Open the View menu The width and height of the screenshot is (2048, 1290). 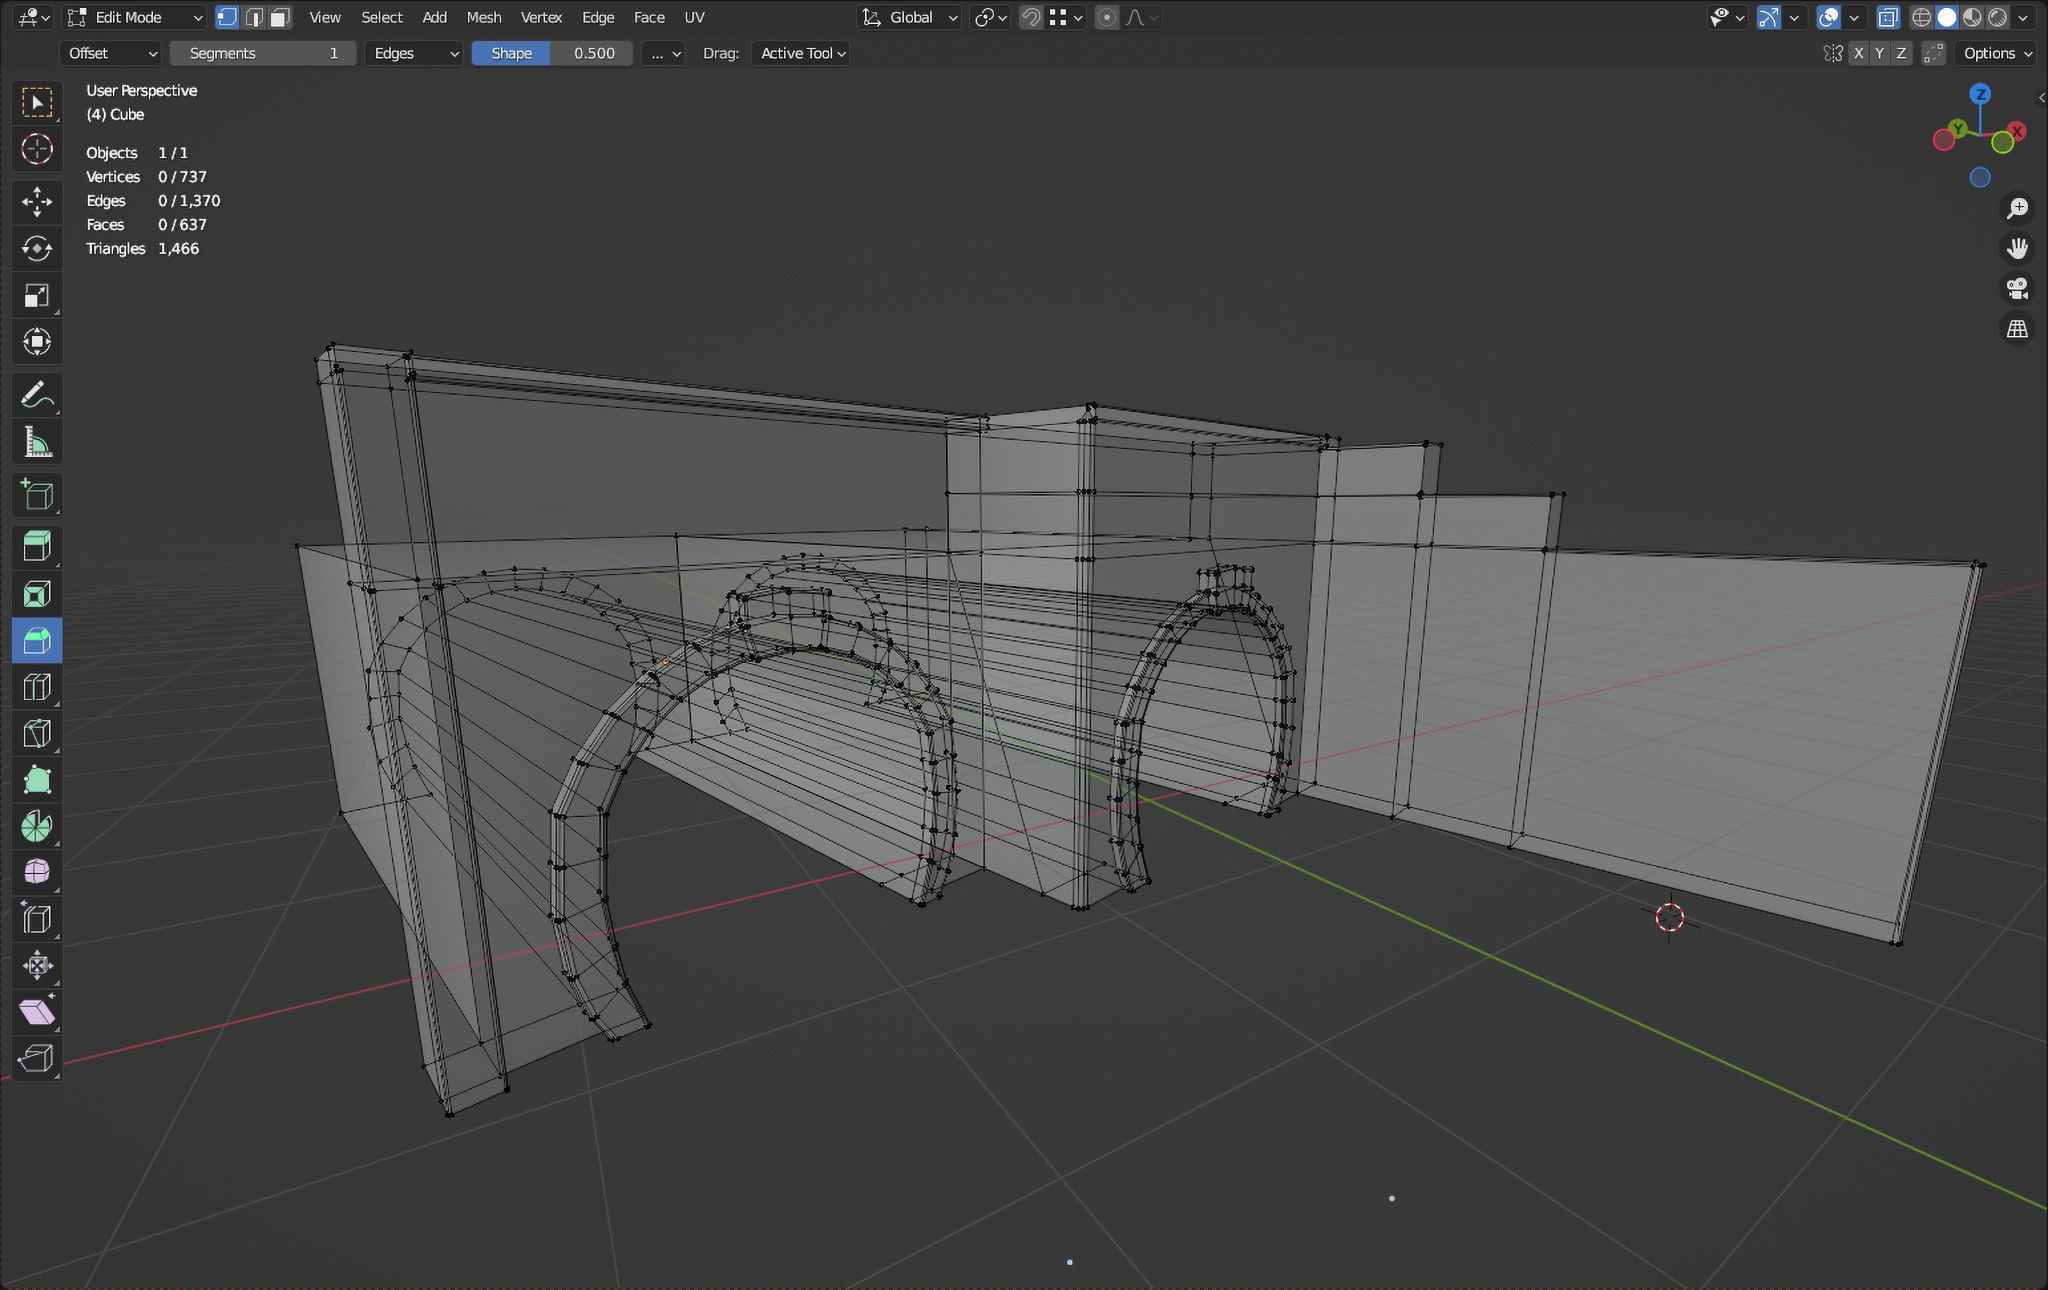325,17
